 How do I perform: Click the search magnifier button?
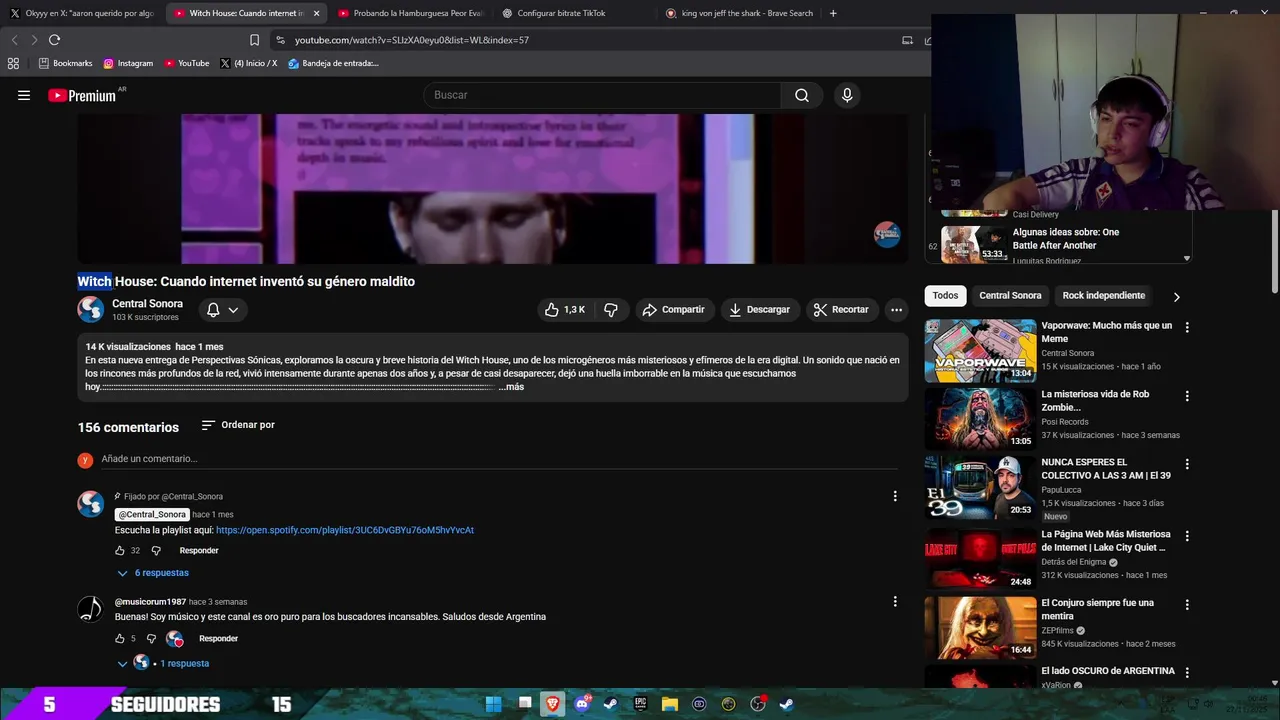(802, 95)
